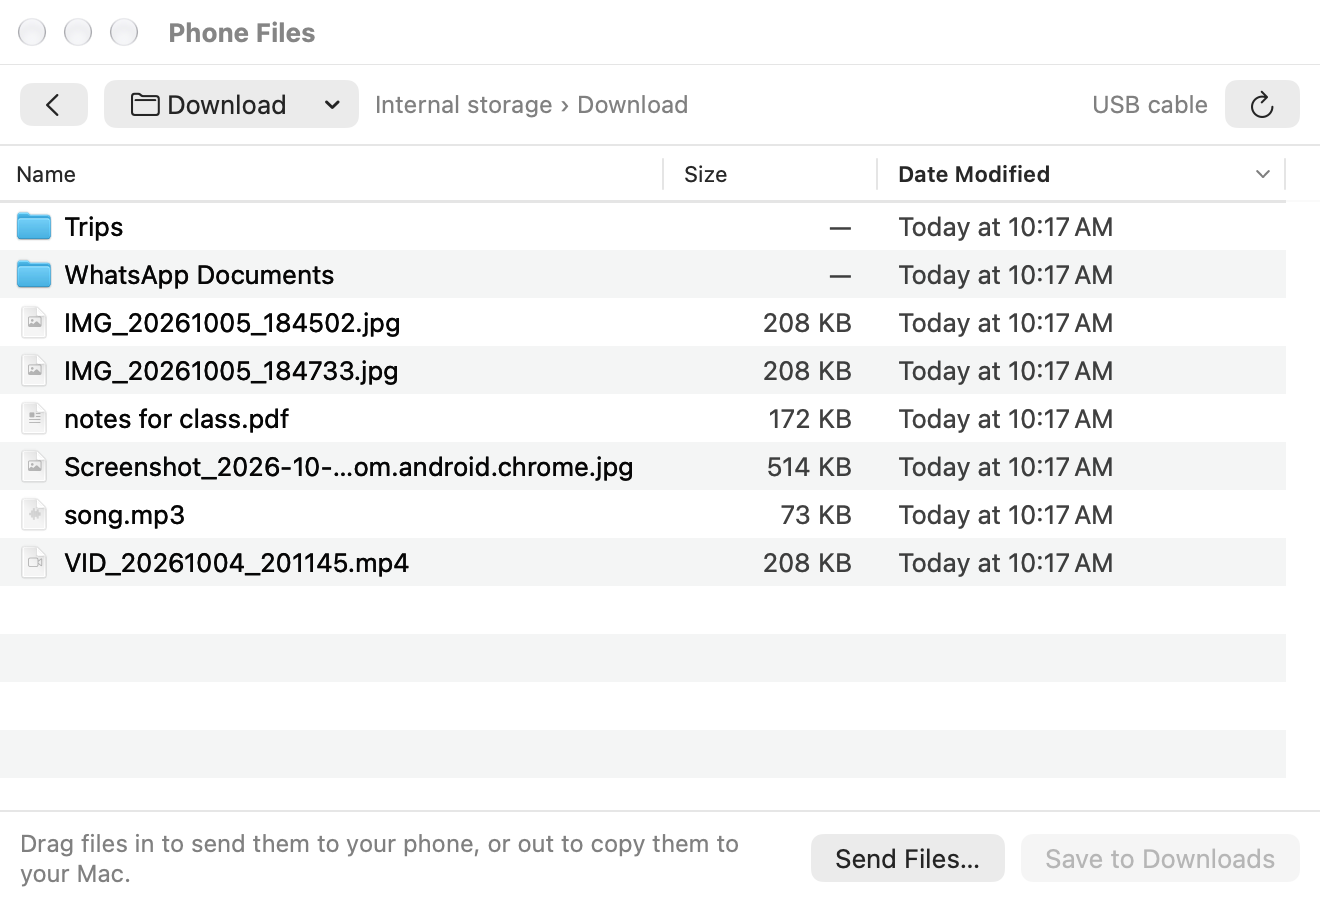The height and width of the screenshot is (904, 1320).
Task: Click the WhatsApp Documents folder icon
Action: coord(34,274)
